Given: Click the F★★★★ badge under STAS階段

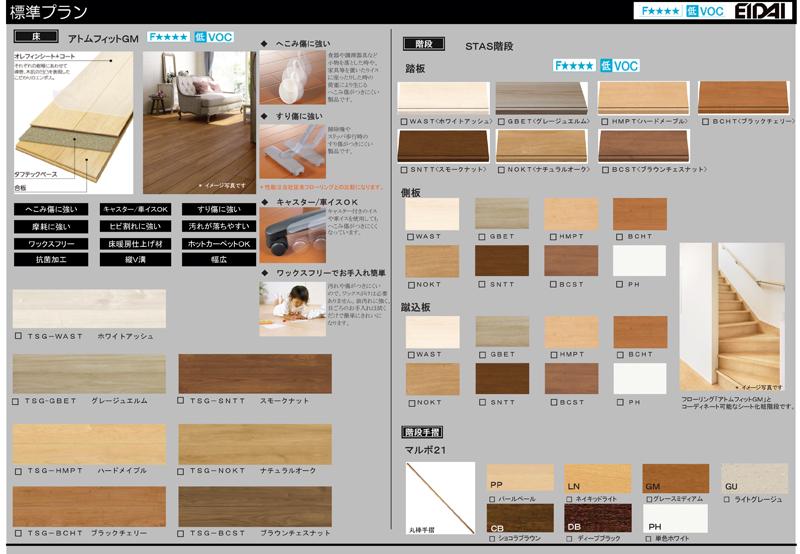Looking at the screenshot, I should click(x=574, y=66).
